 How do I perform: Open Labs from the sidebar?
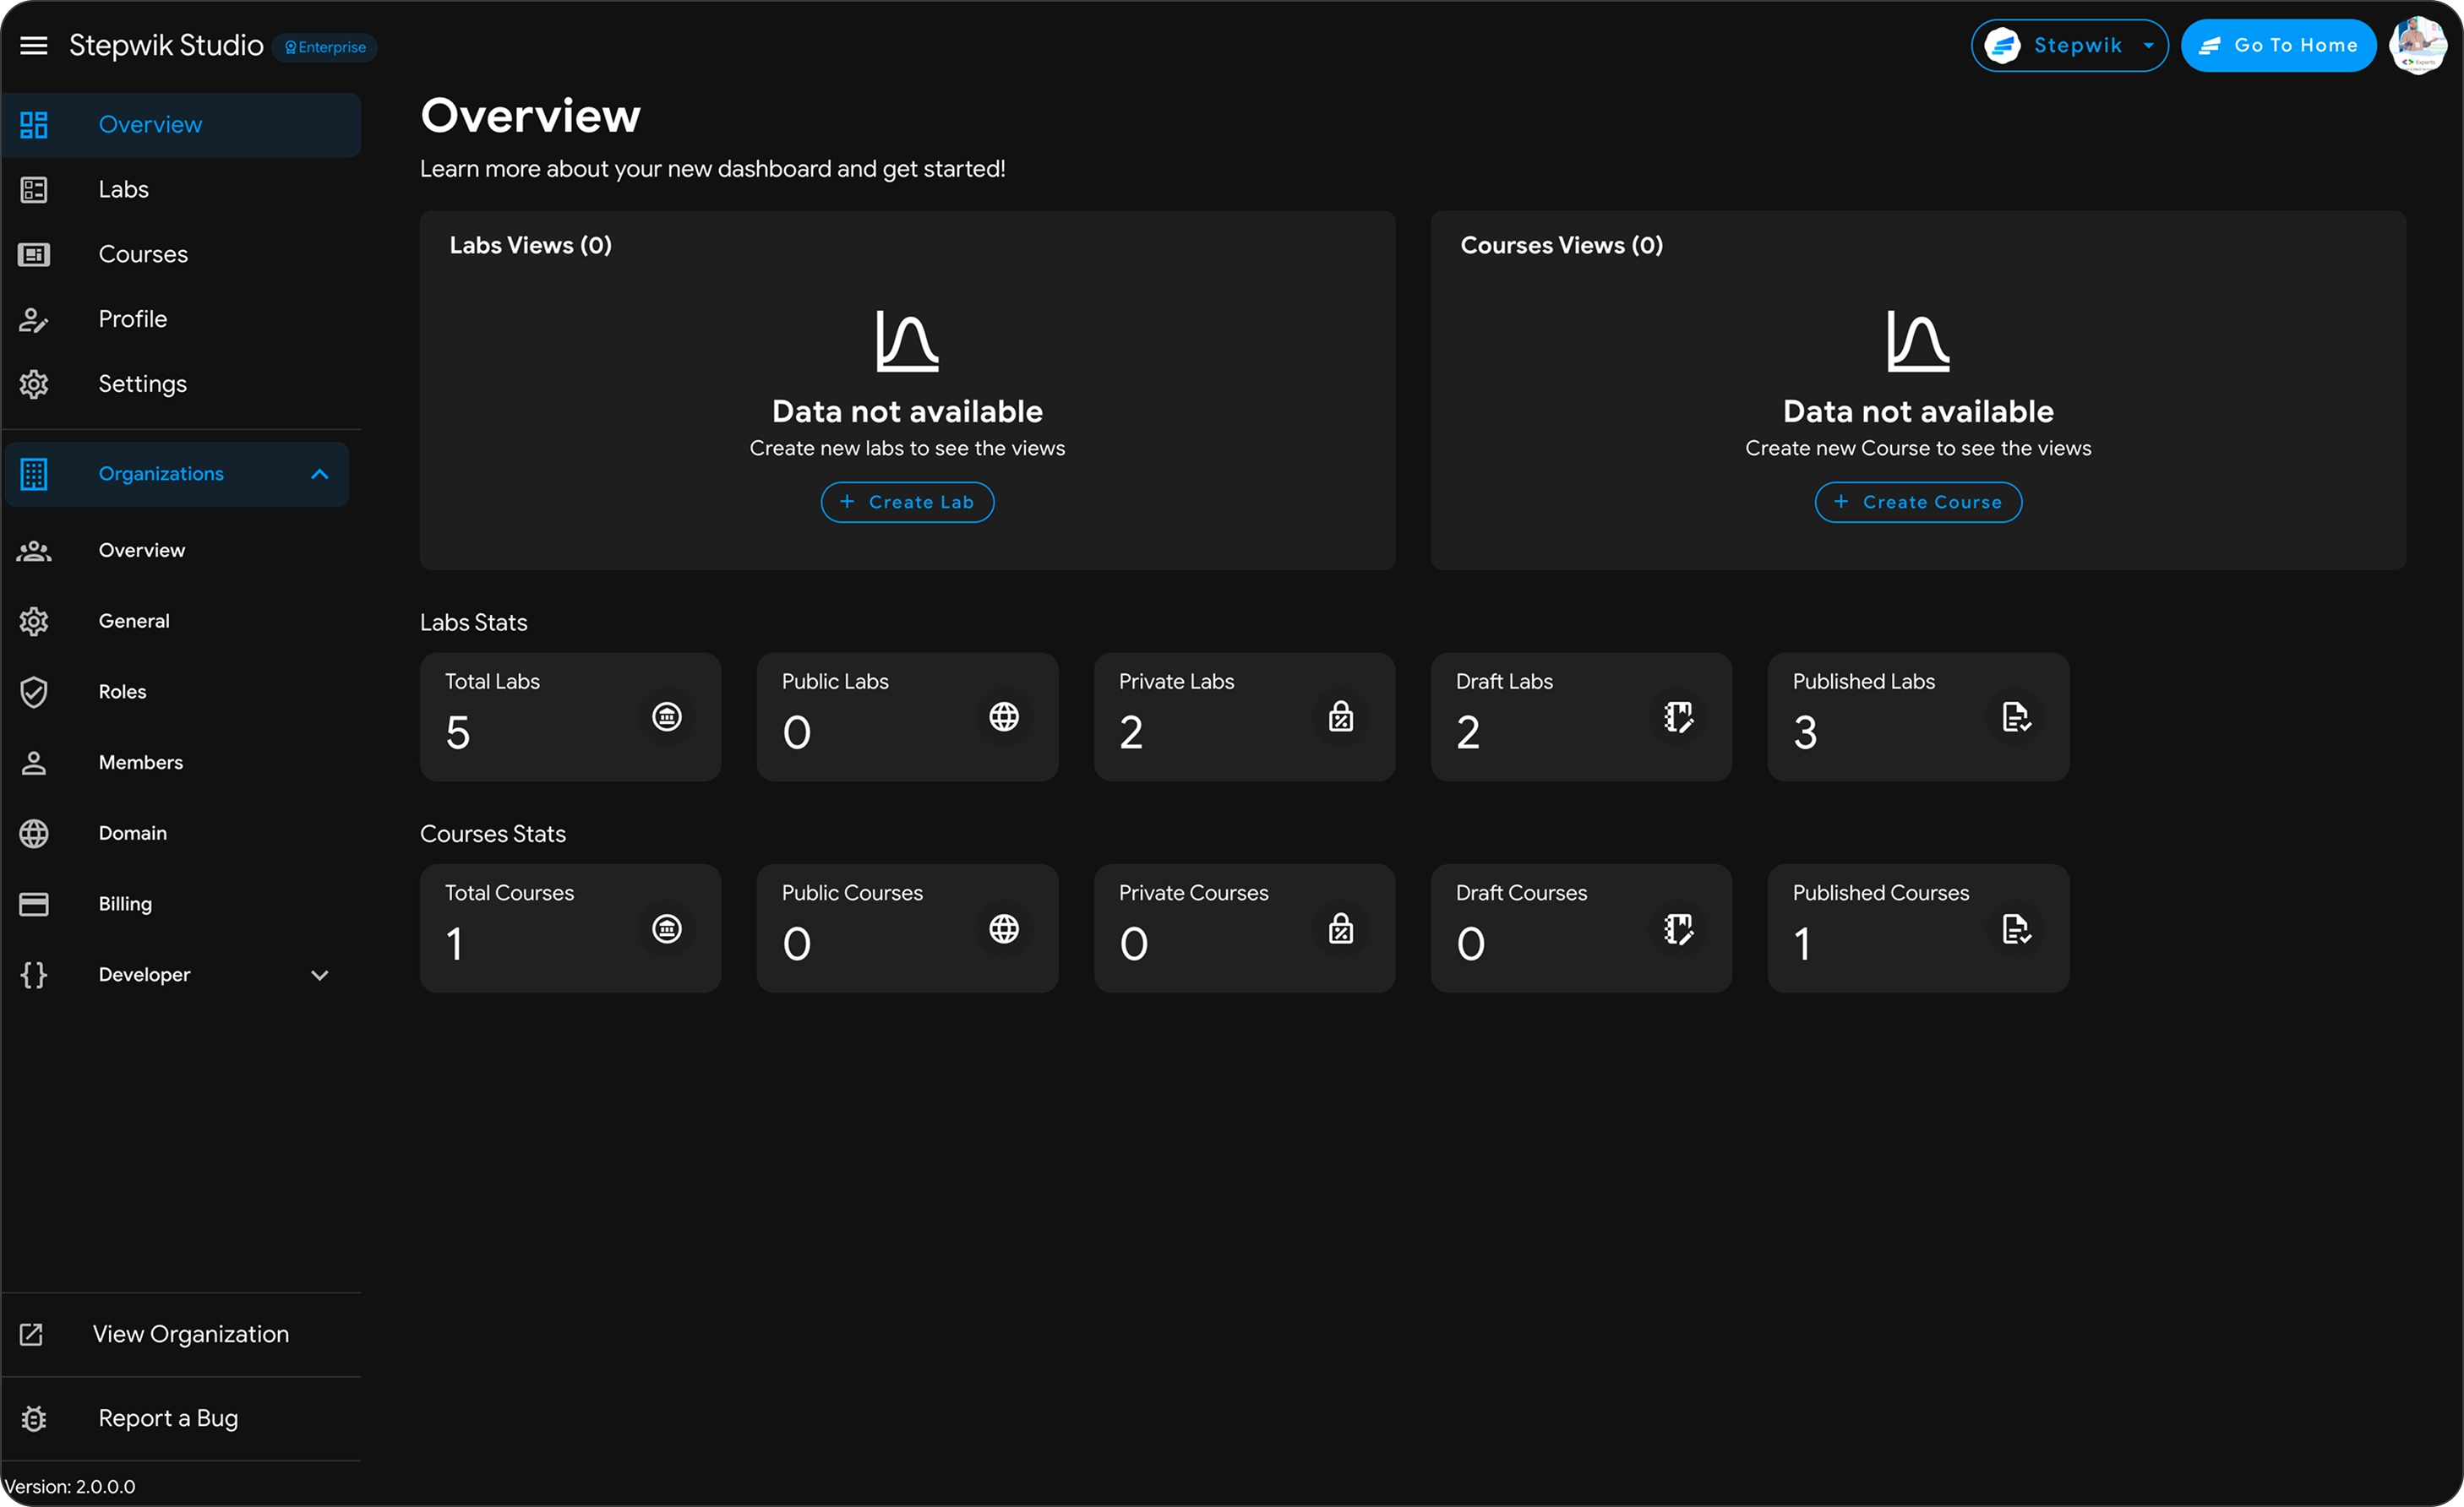click(181, 190)
